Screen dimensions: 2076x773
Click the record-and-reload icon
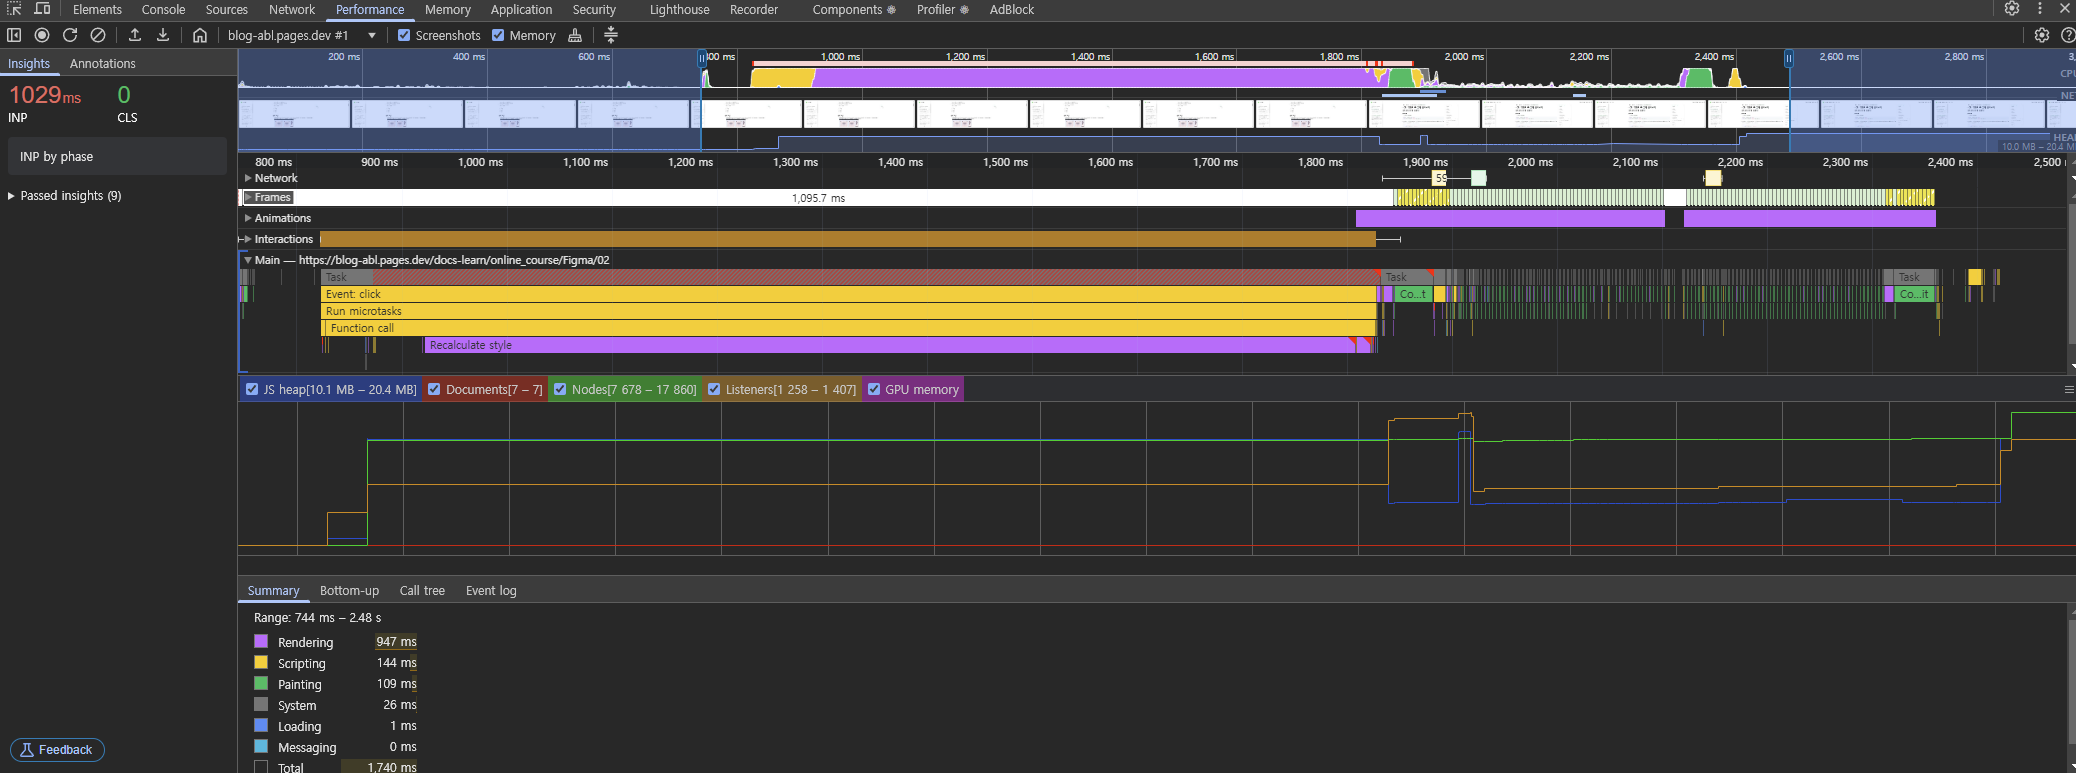pyautogui.click(x=70, y=35)
